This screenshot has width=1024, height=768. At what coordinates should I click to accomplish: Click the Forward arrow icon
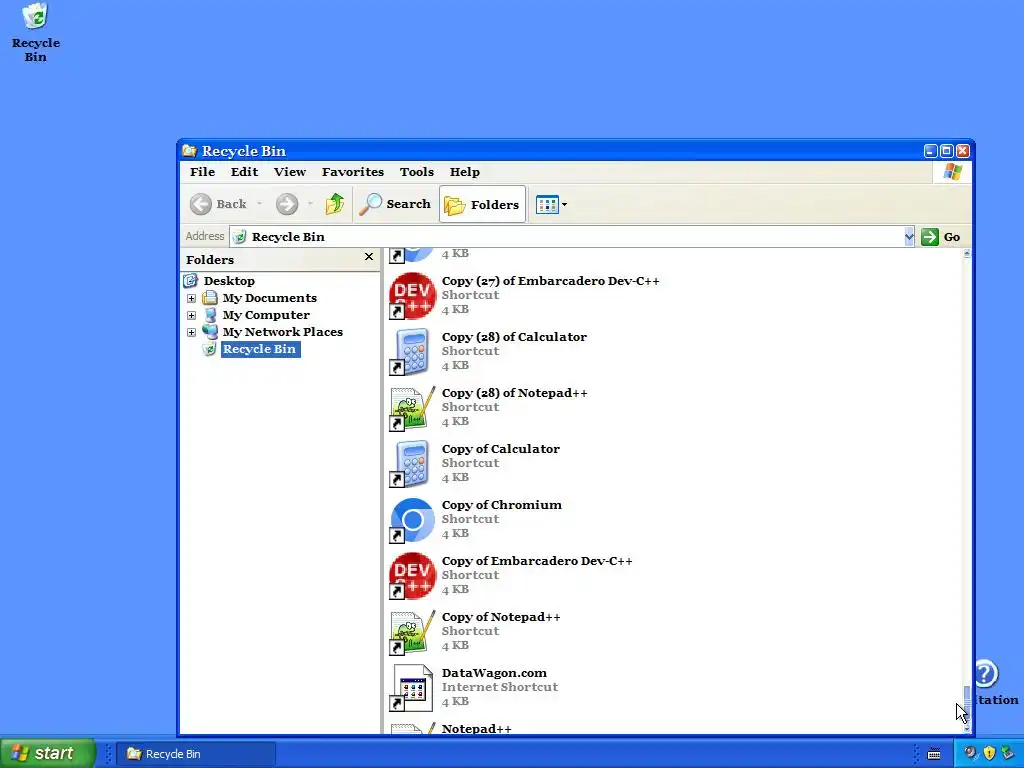[287, 204]
